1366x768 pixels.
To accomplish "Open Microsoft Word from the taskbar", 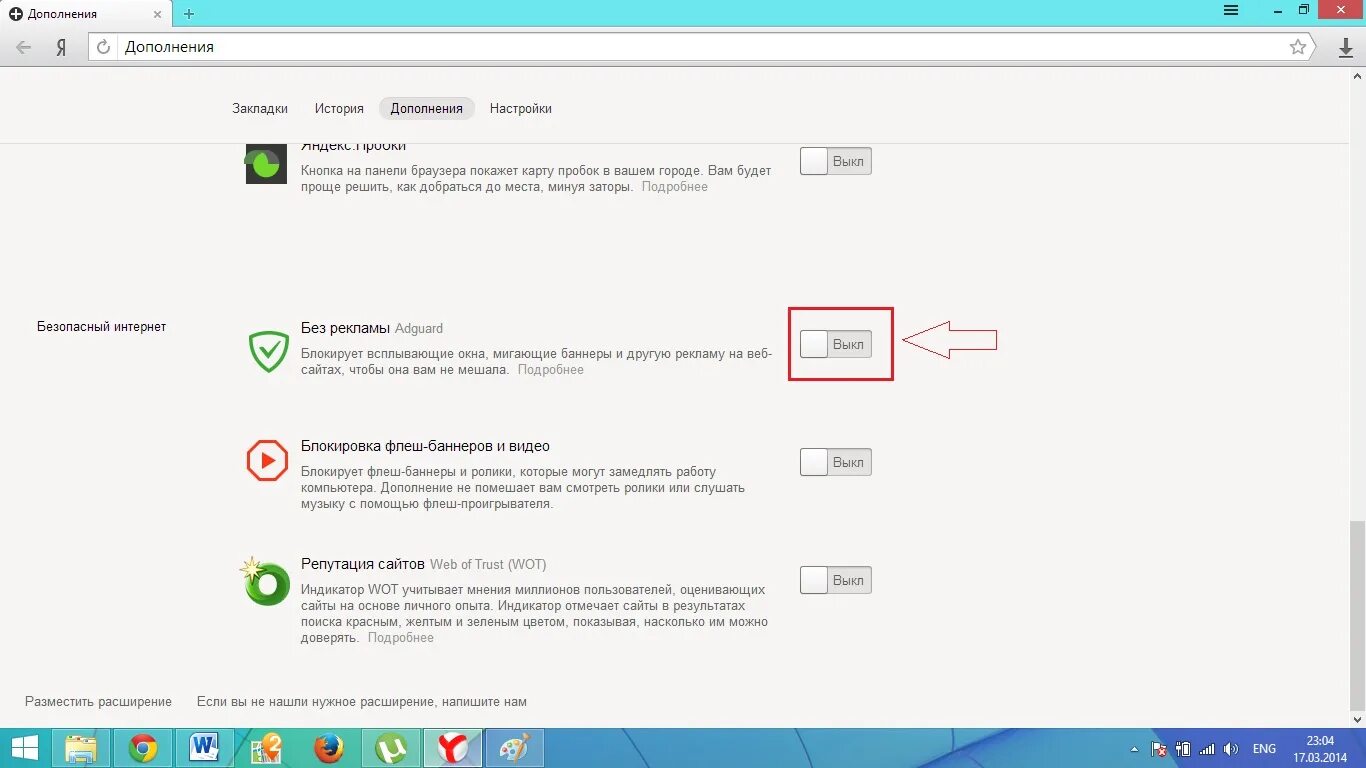I will (x=205, y=748).
